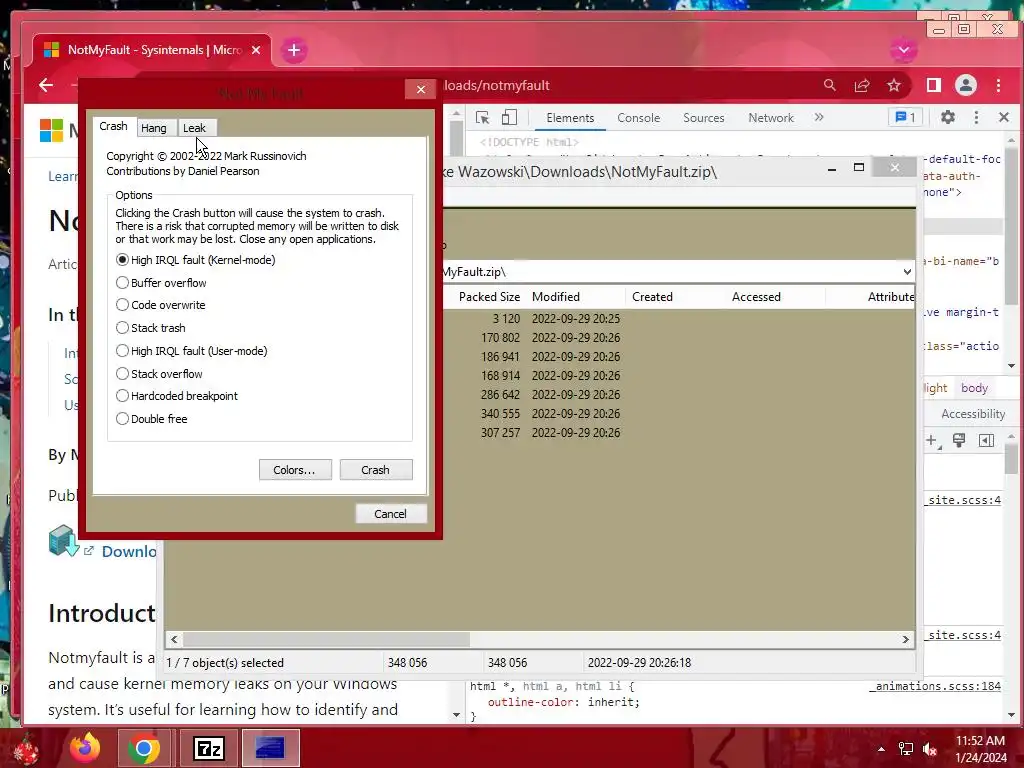Select body in DevTools breadcrumb
The width and height of the screenshot is (1024, 768).
pos(974,388)
